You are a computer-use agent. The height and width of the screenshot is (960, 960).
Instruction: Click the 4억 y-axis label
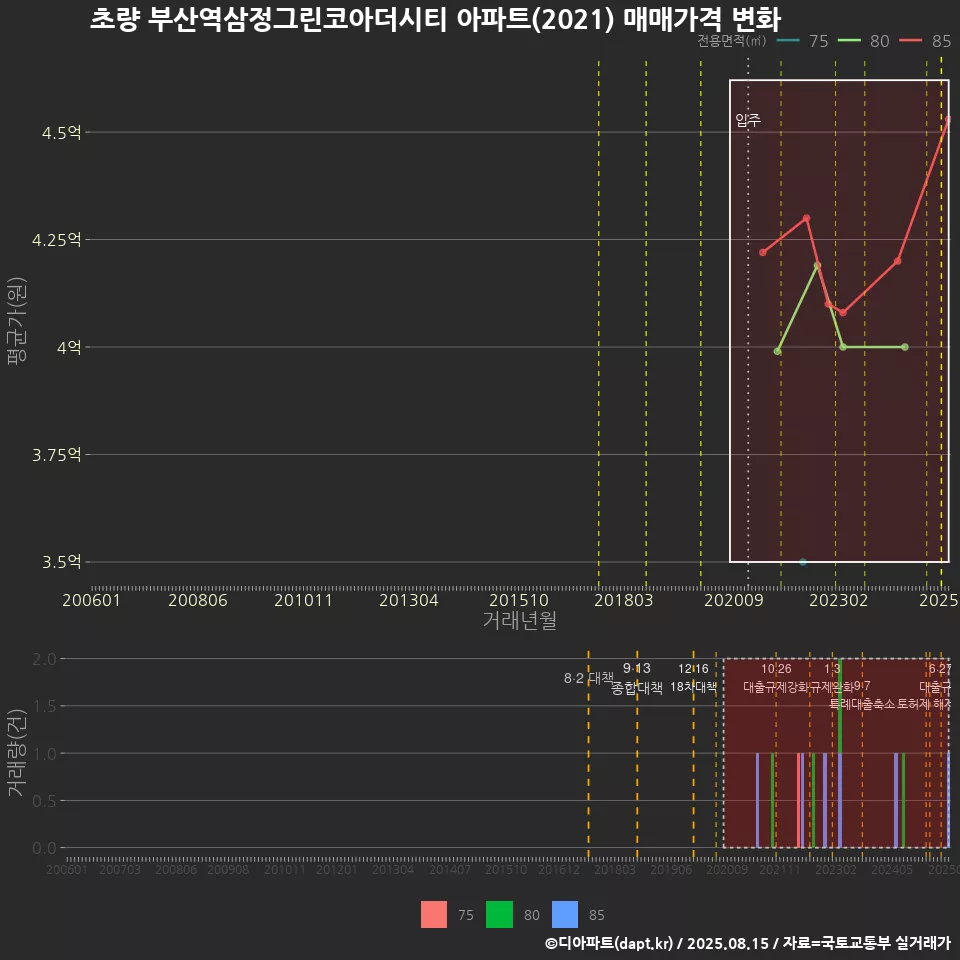tap(69, 347)
